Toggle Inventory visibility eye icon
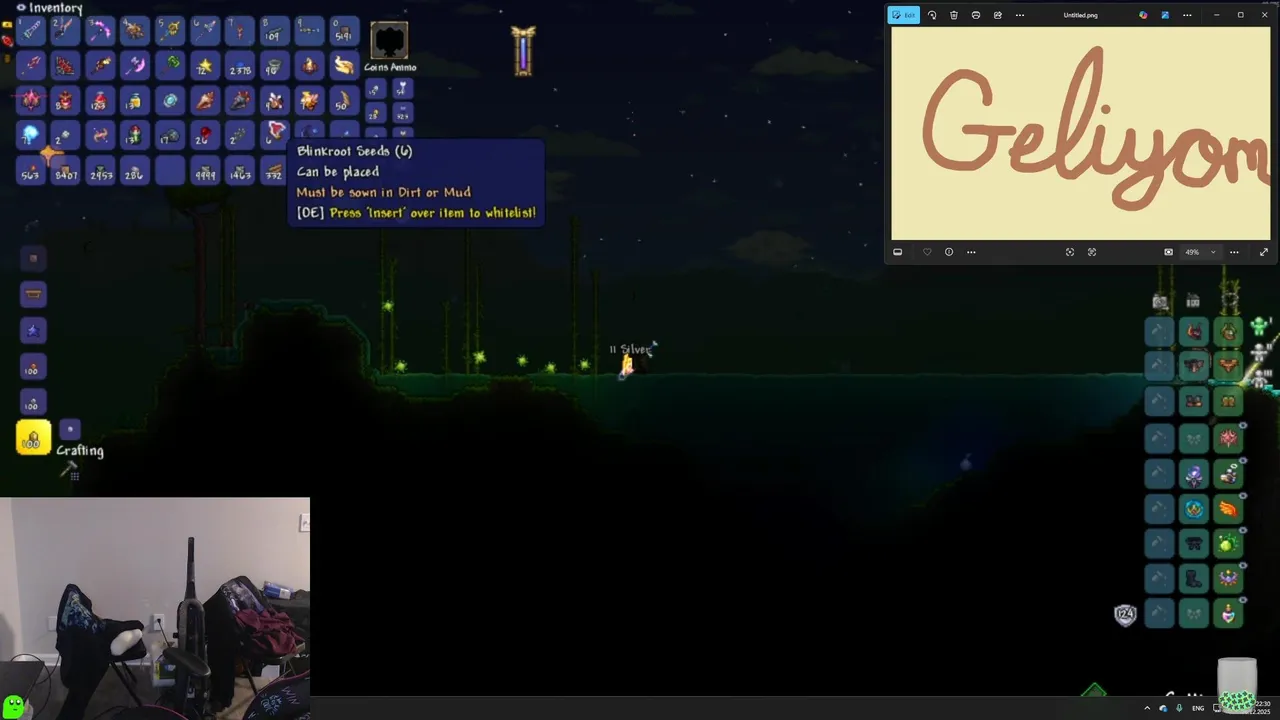The height and width of the screenshot is (720, 1280). pos(21,8)
